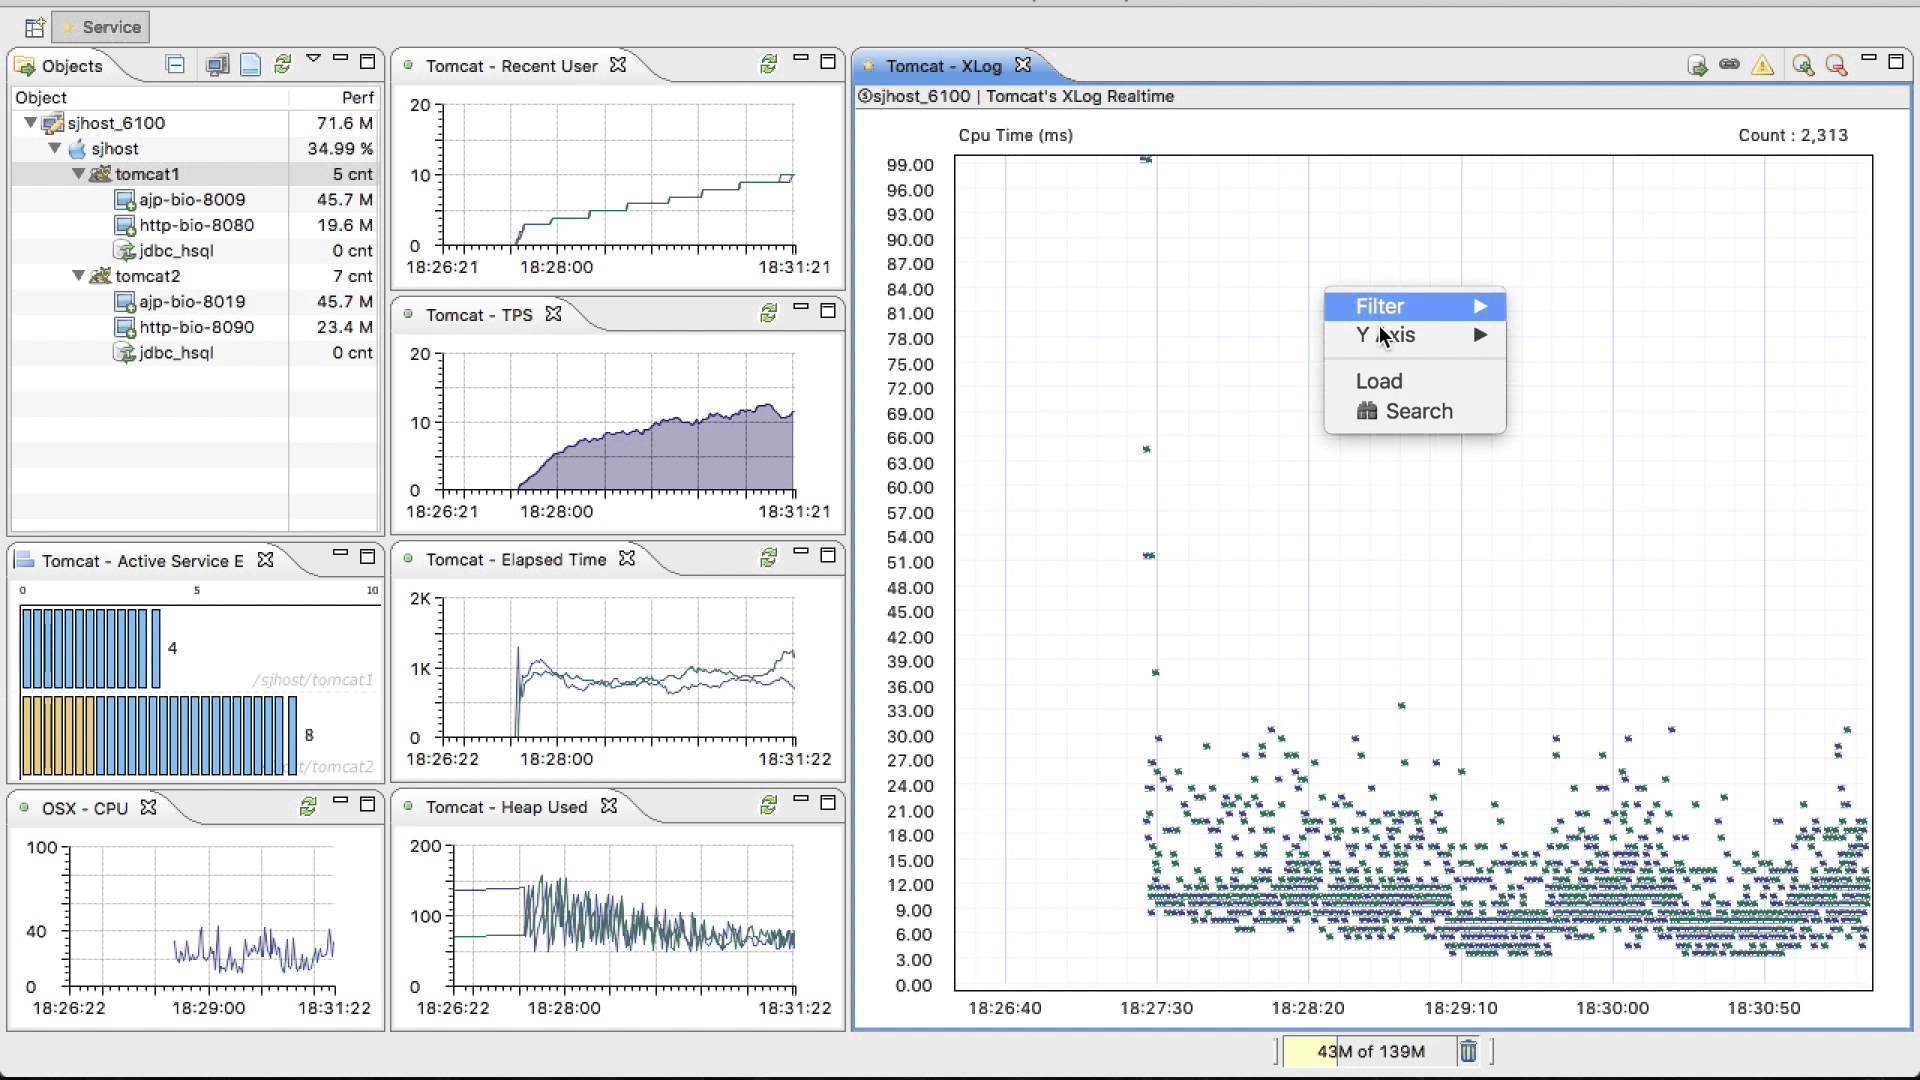This screenshot has height=1080, width=1920.
Task: Click the monitor/server icon in Objects toolbar
Action: [216, 65]
